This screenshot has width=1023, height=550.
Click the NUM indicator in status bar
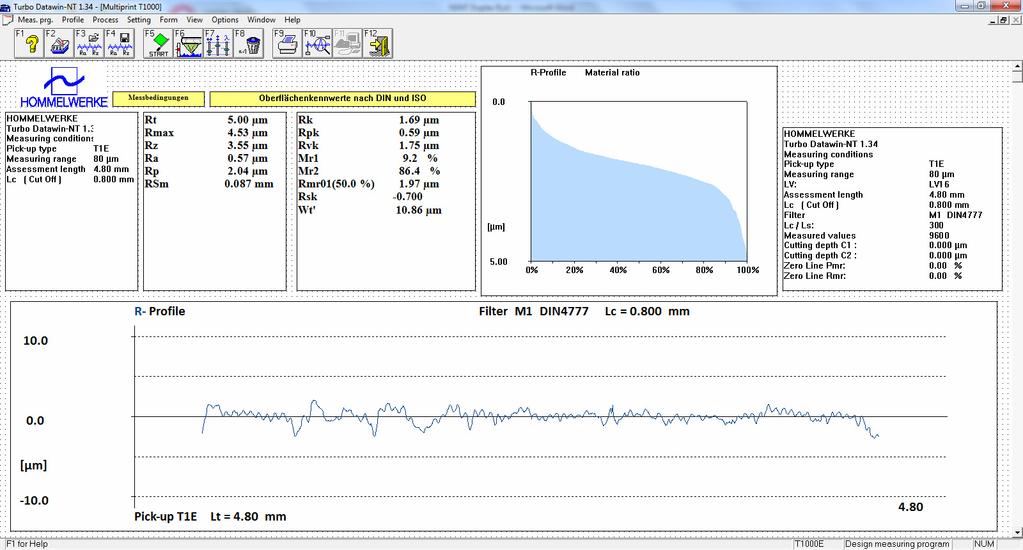pos(984,543)
